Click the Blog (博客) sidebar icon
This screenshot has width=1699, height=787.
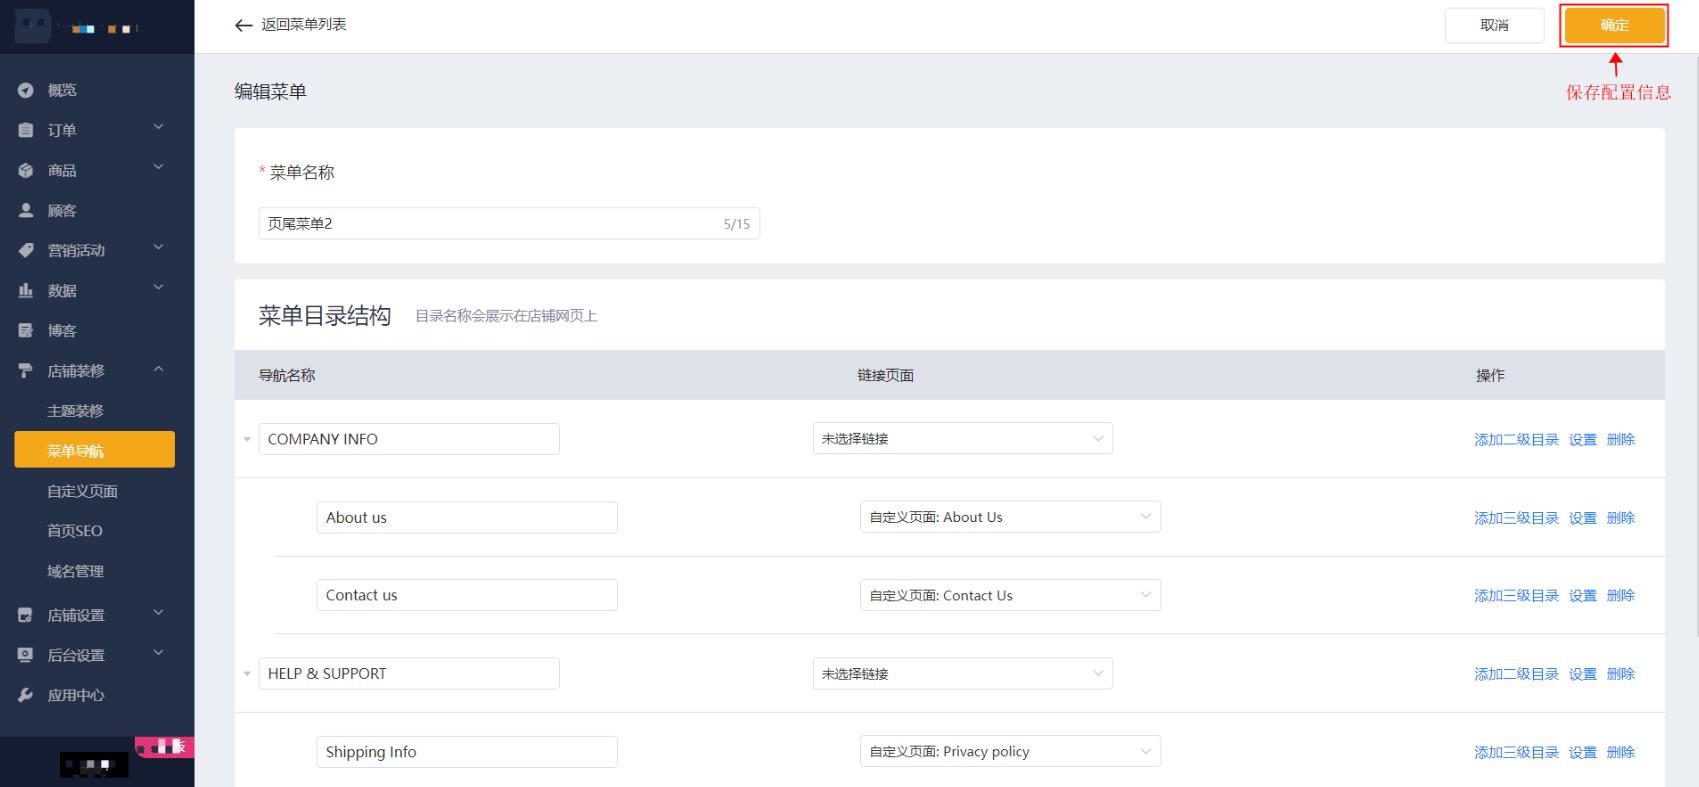point(26,331)
